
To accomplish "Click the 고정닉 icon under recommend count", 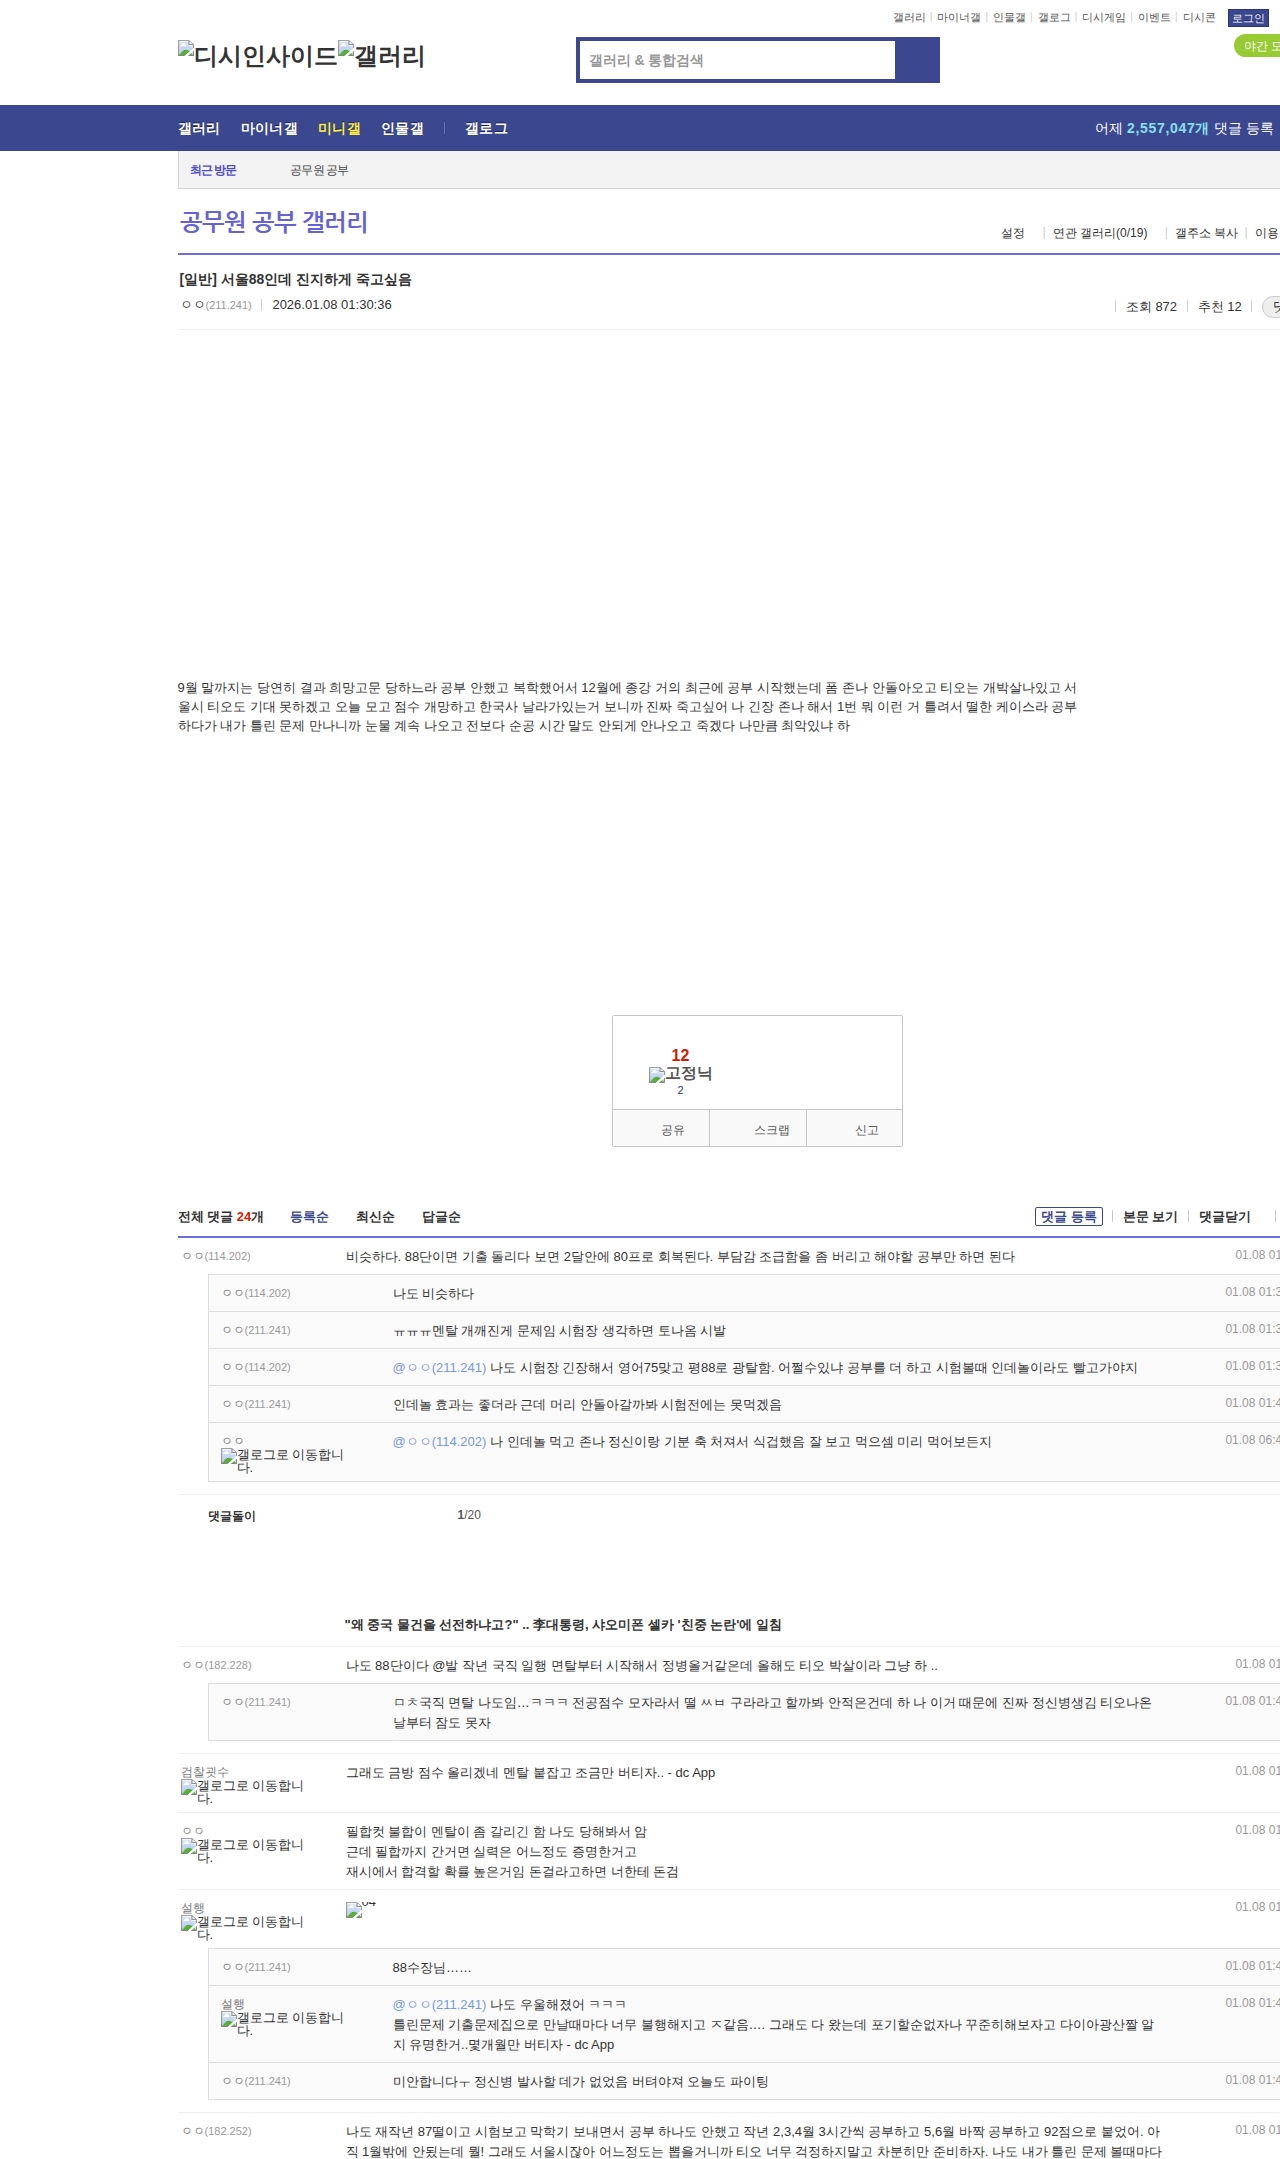I will coord(680,1073).
